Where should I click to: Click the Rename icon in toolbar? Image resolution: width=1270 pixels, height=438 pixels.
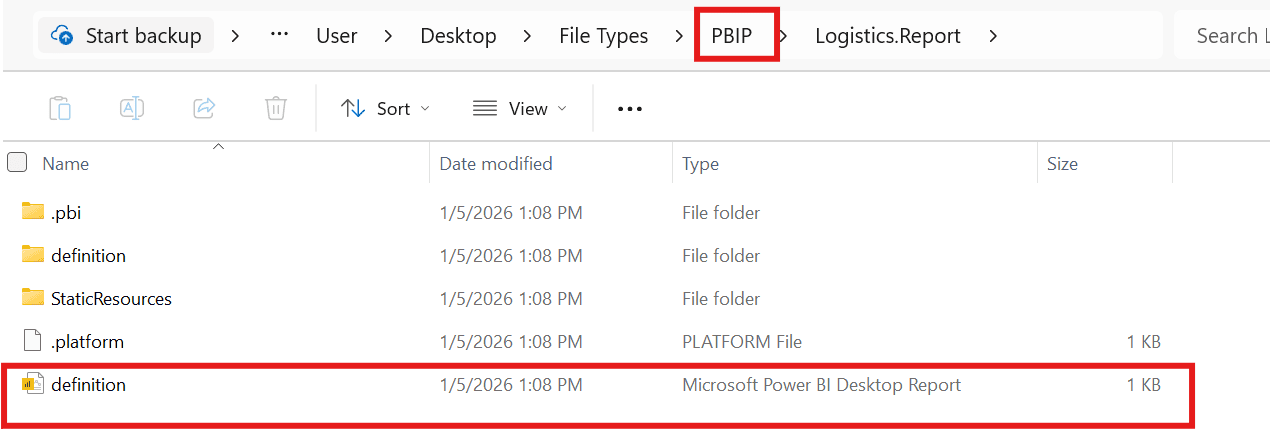(x=132, y=108)
